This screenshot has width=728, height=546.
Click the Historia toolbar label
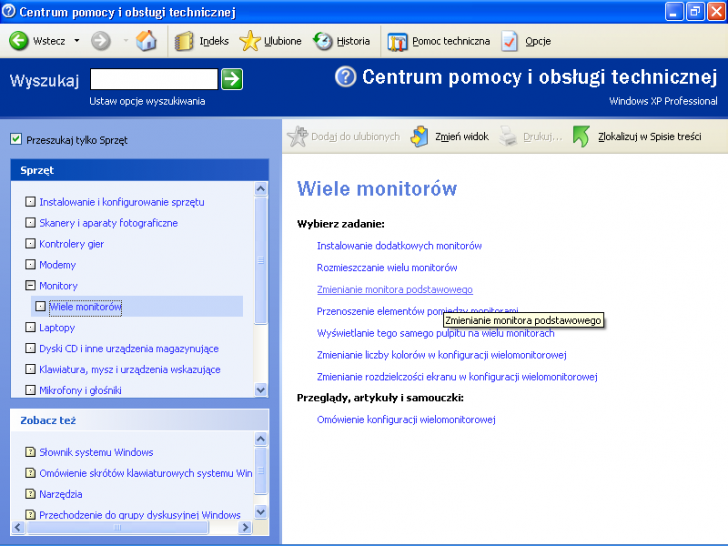pyautogui.click(x=353, y=41)
